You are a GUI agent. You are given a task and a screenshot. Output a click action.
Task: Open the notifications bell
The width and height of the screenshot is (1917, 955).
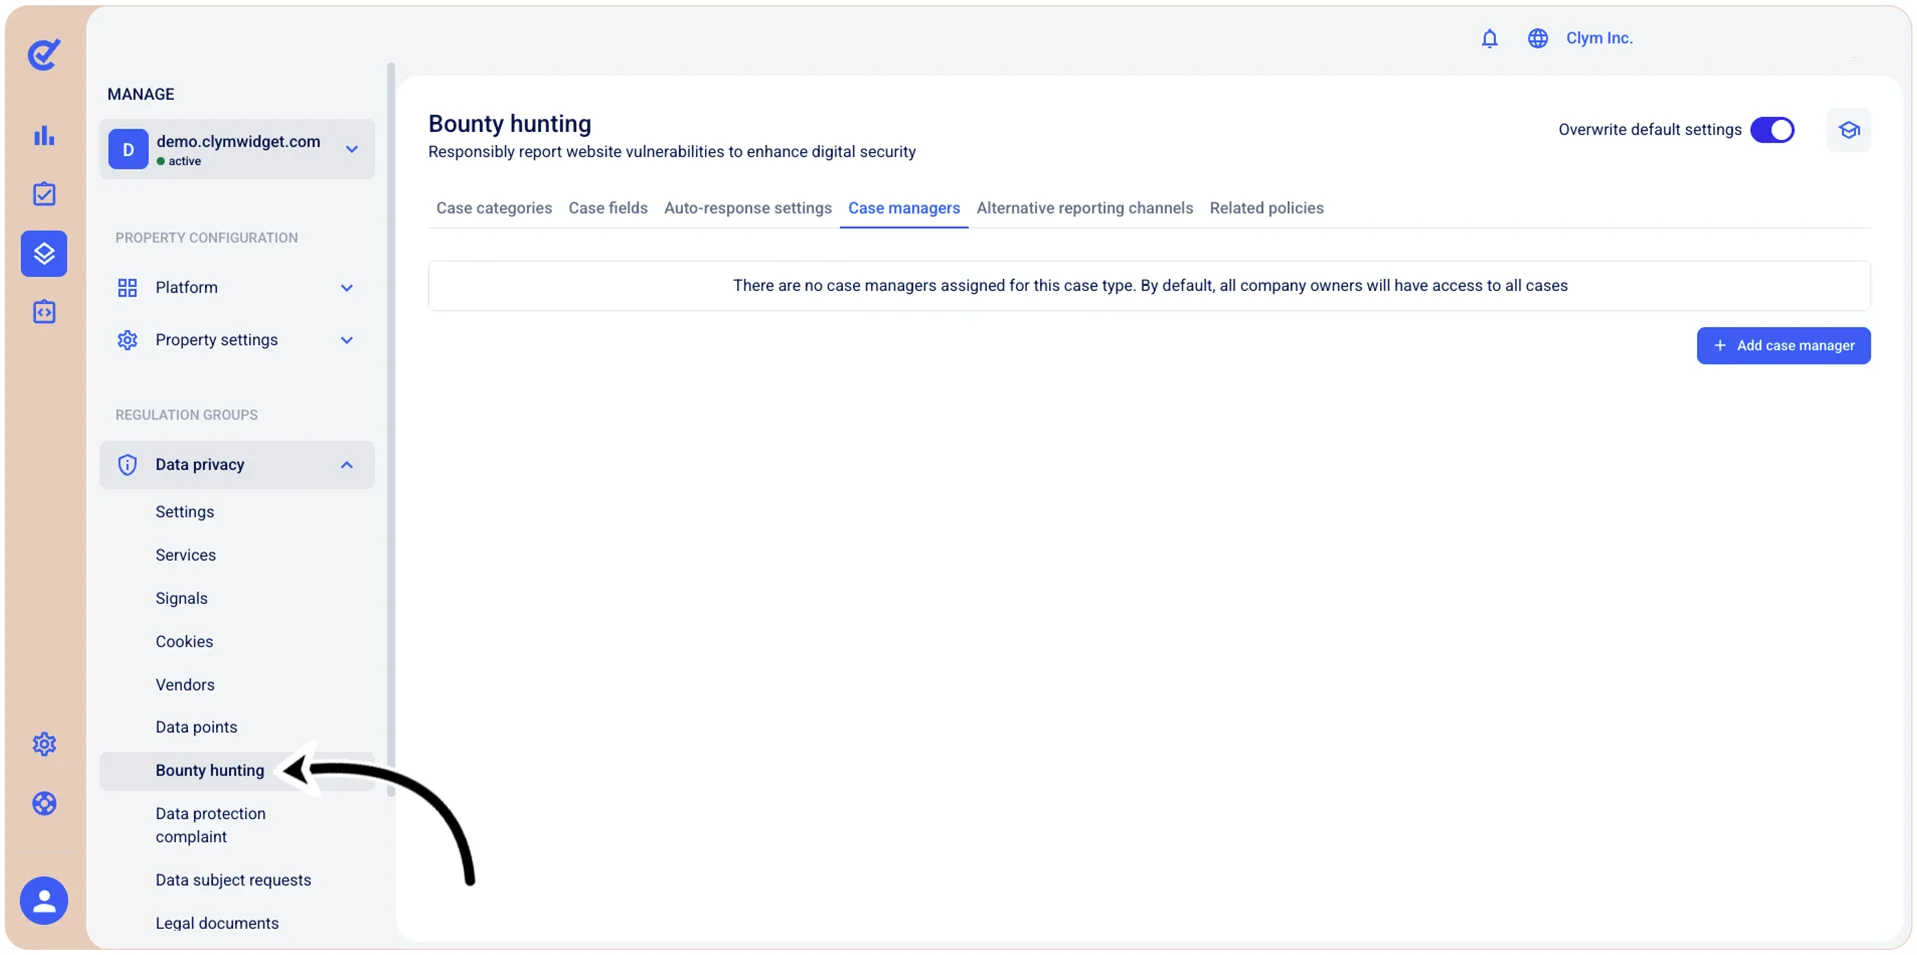click(x=1489, y=38)
